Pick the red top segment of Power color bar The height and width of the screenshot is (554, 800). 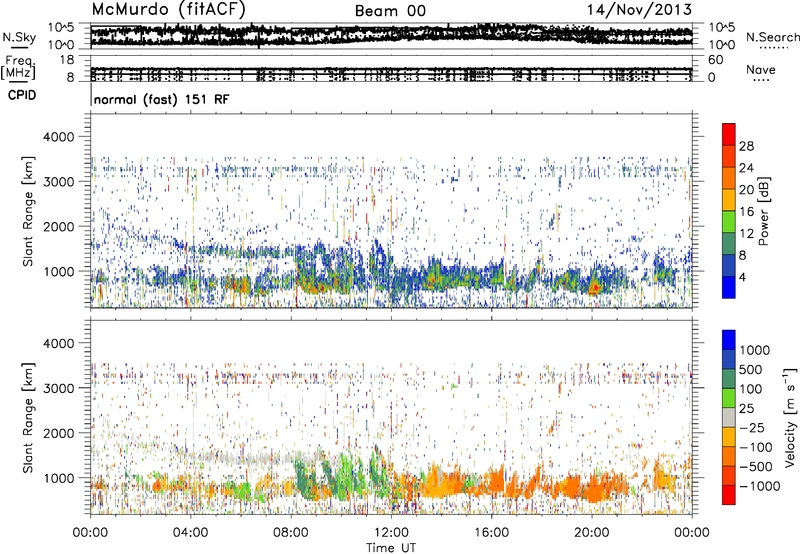tap(729, 134)
